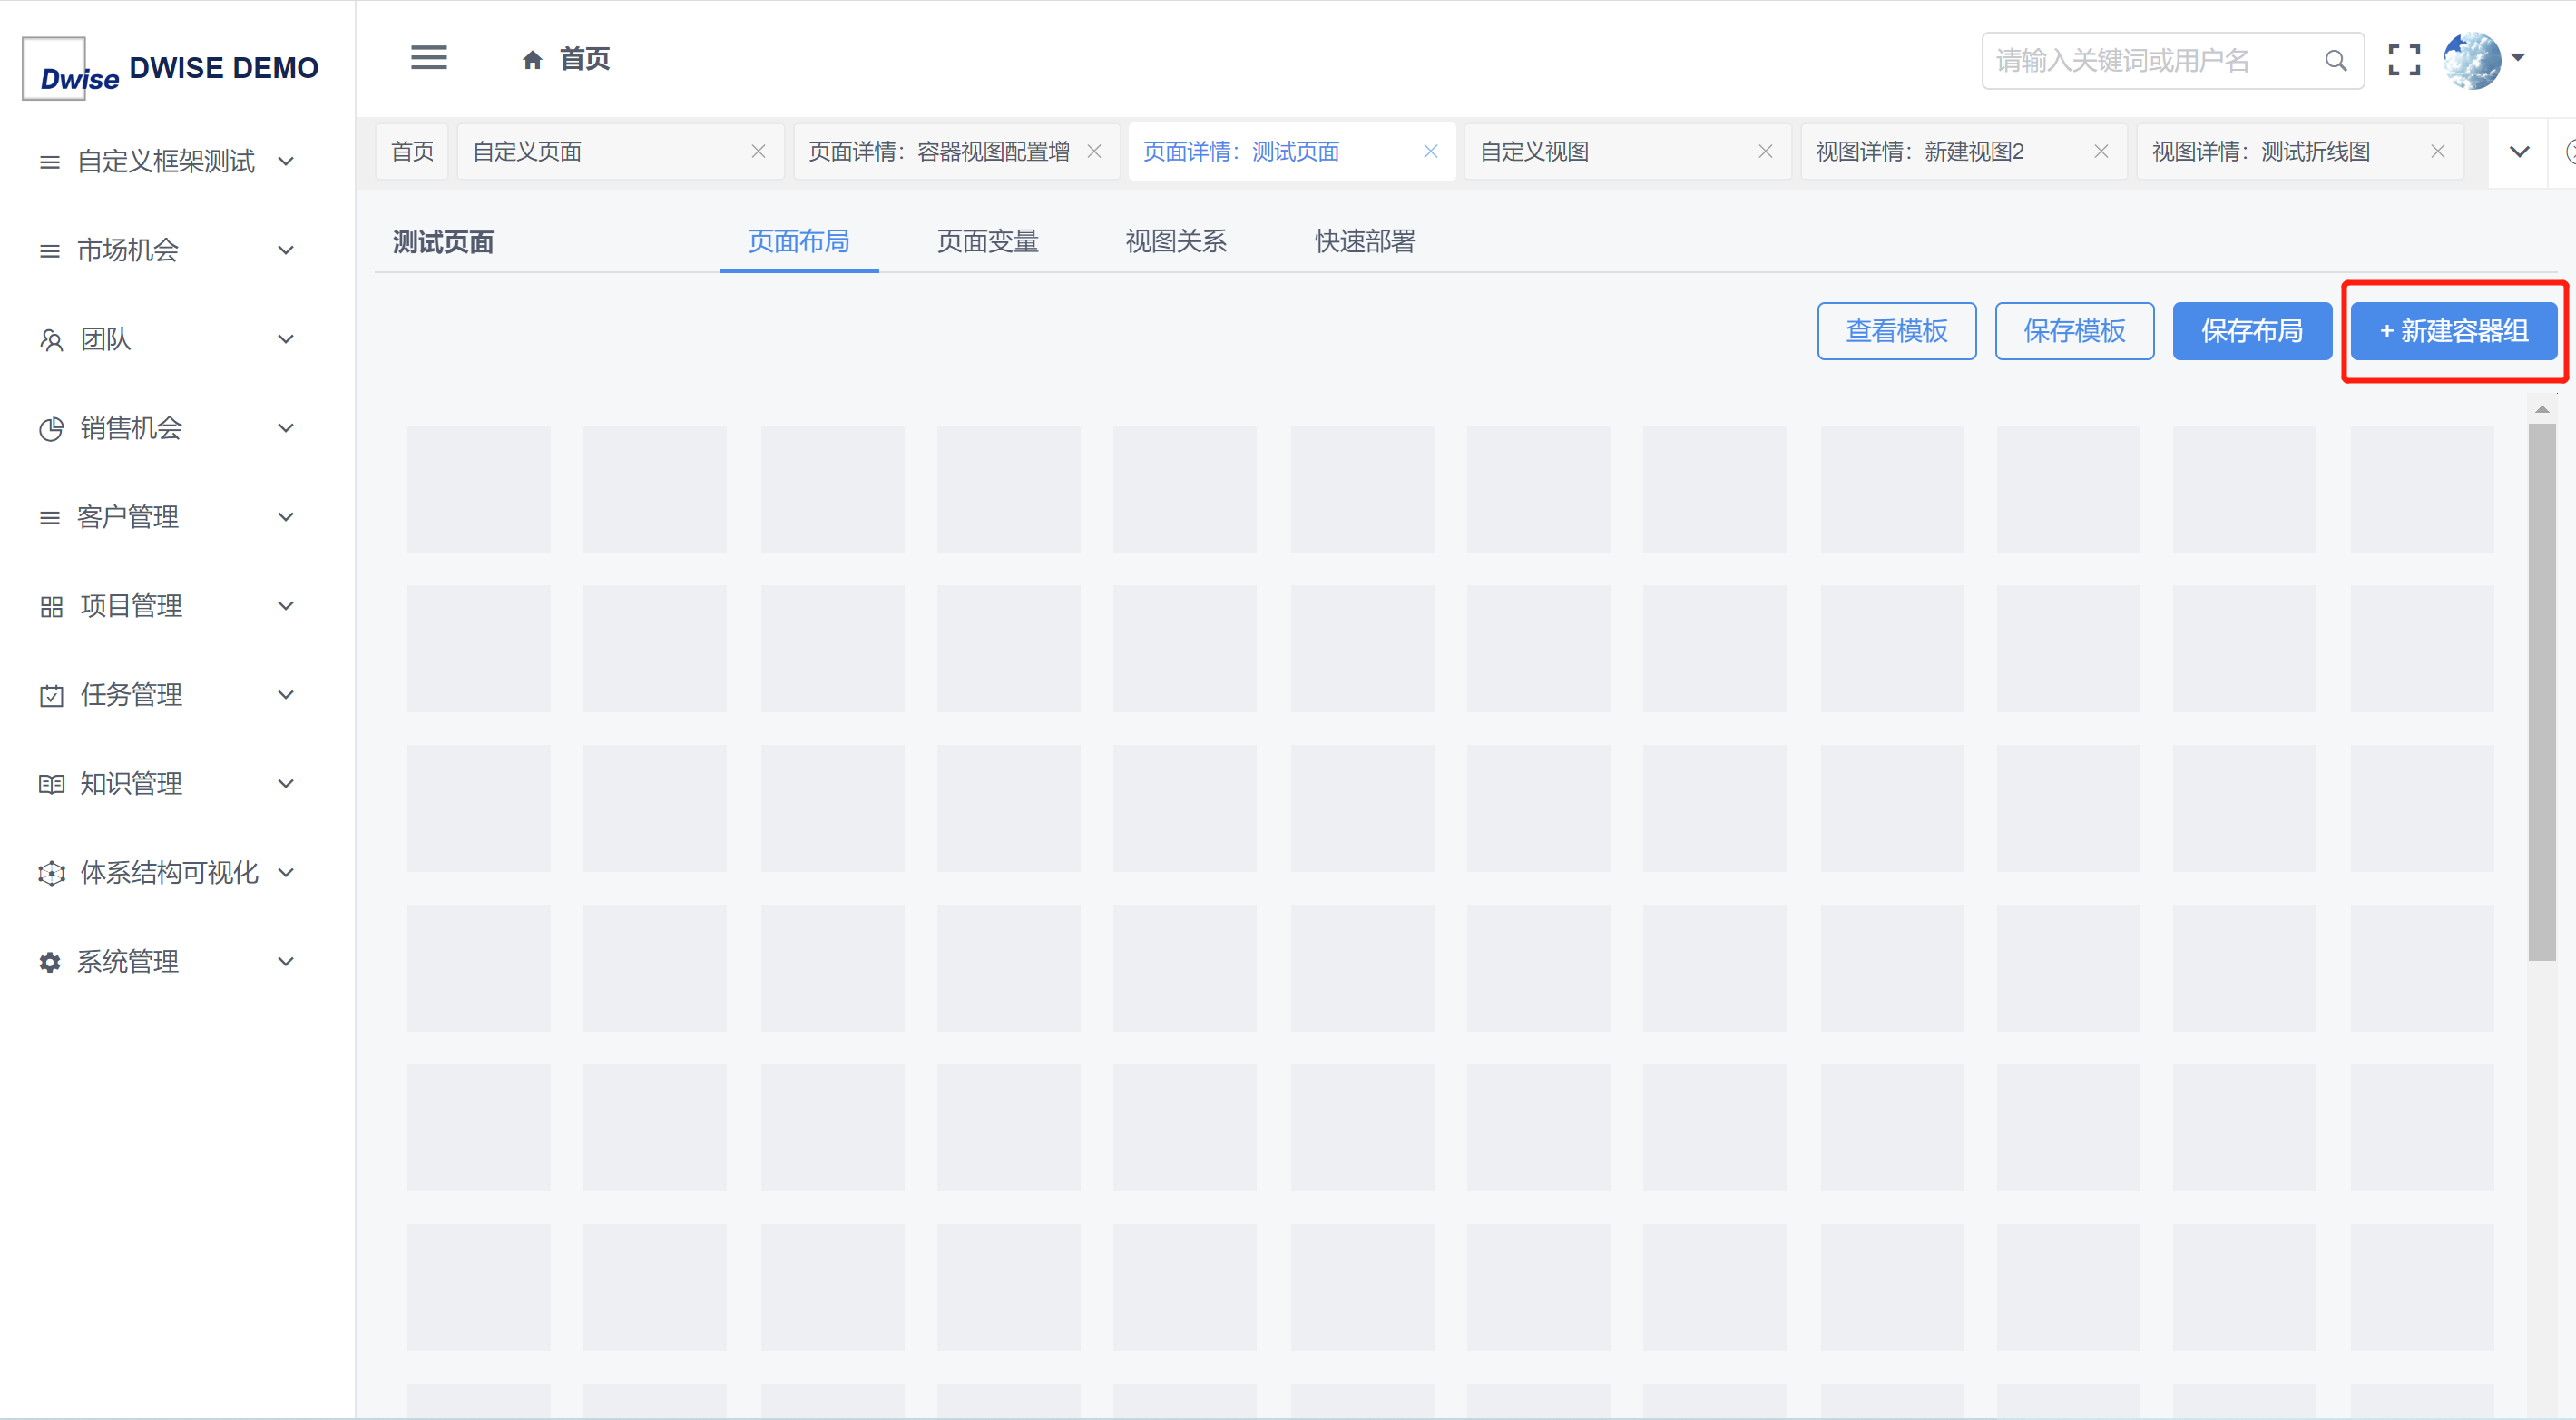Click the 市场机会 list icon
The width and height of the screenshot is (2576, 1420).
click(x=49, y=251)
